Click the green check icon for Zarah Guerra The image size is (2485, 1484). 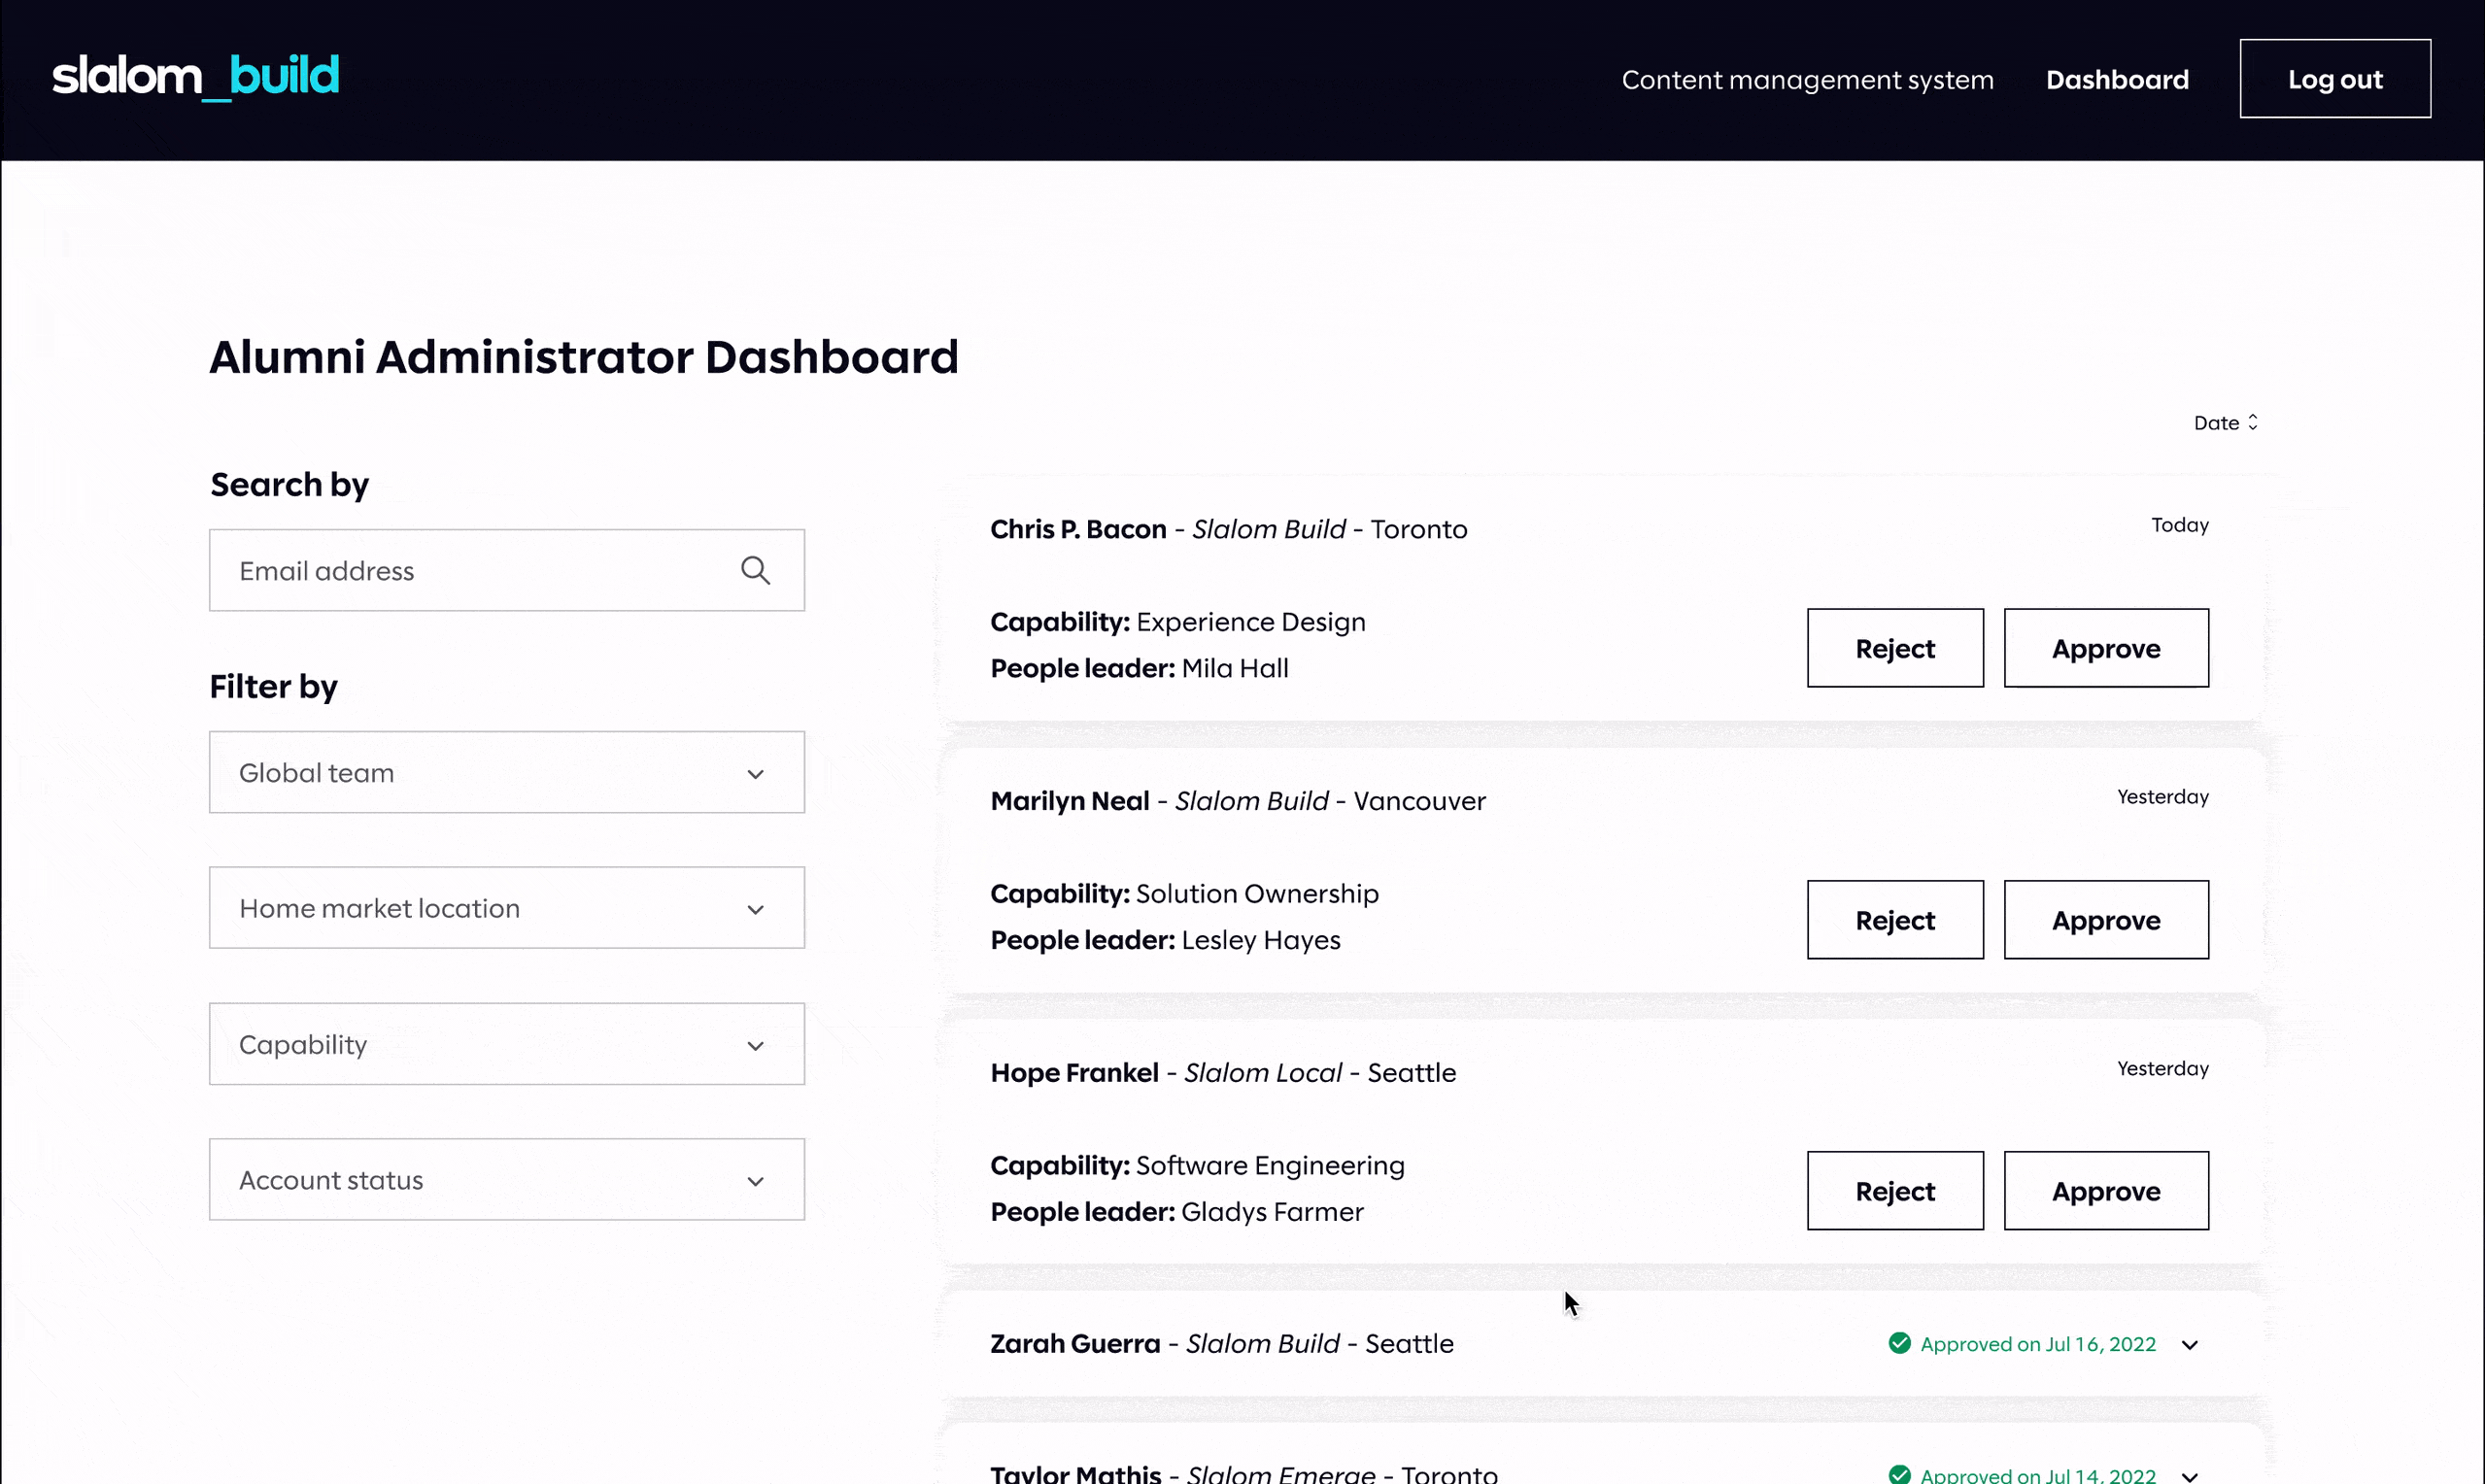(x=1899, y=1343)
